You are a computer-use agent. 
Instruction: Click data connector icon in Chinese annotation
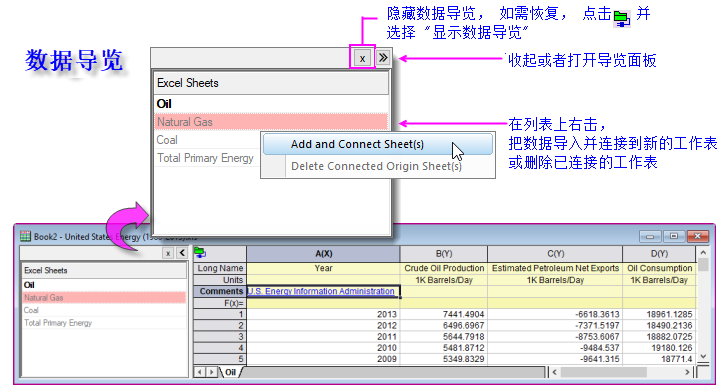(x=622, y=18)
